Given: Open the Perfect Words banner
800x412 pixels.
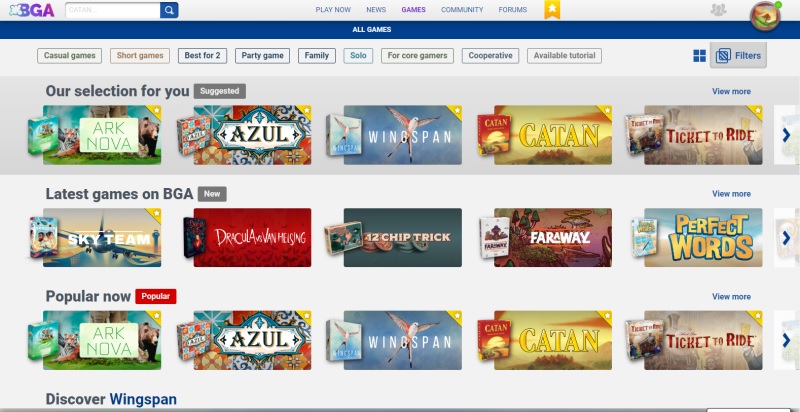Looking at the screenshot, I should [703, 238].
